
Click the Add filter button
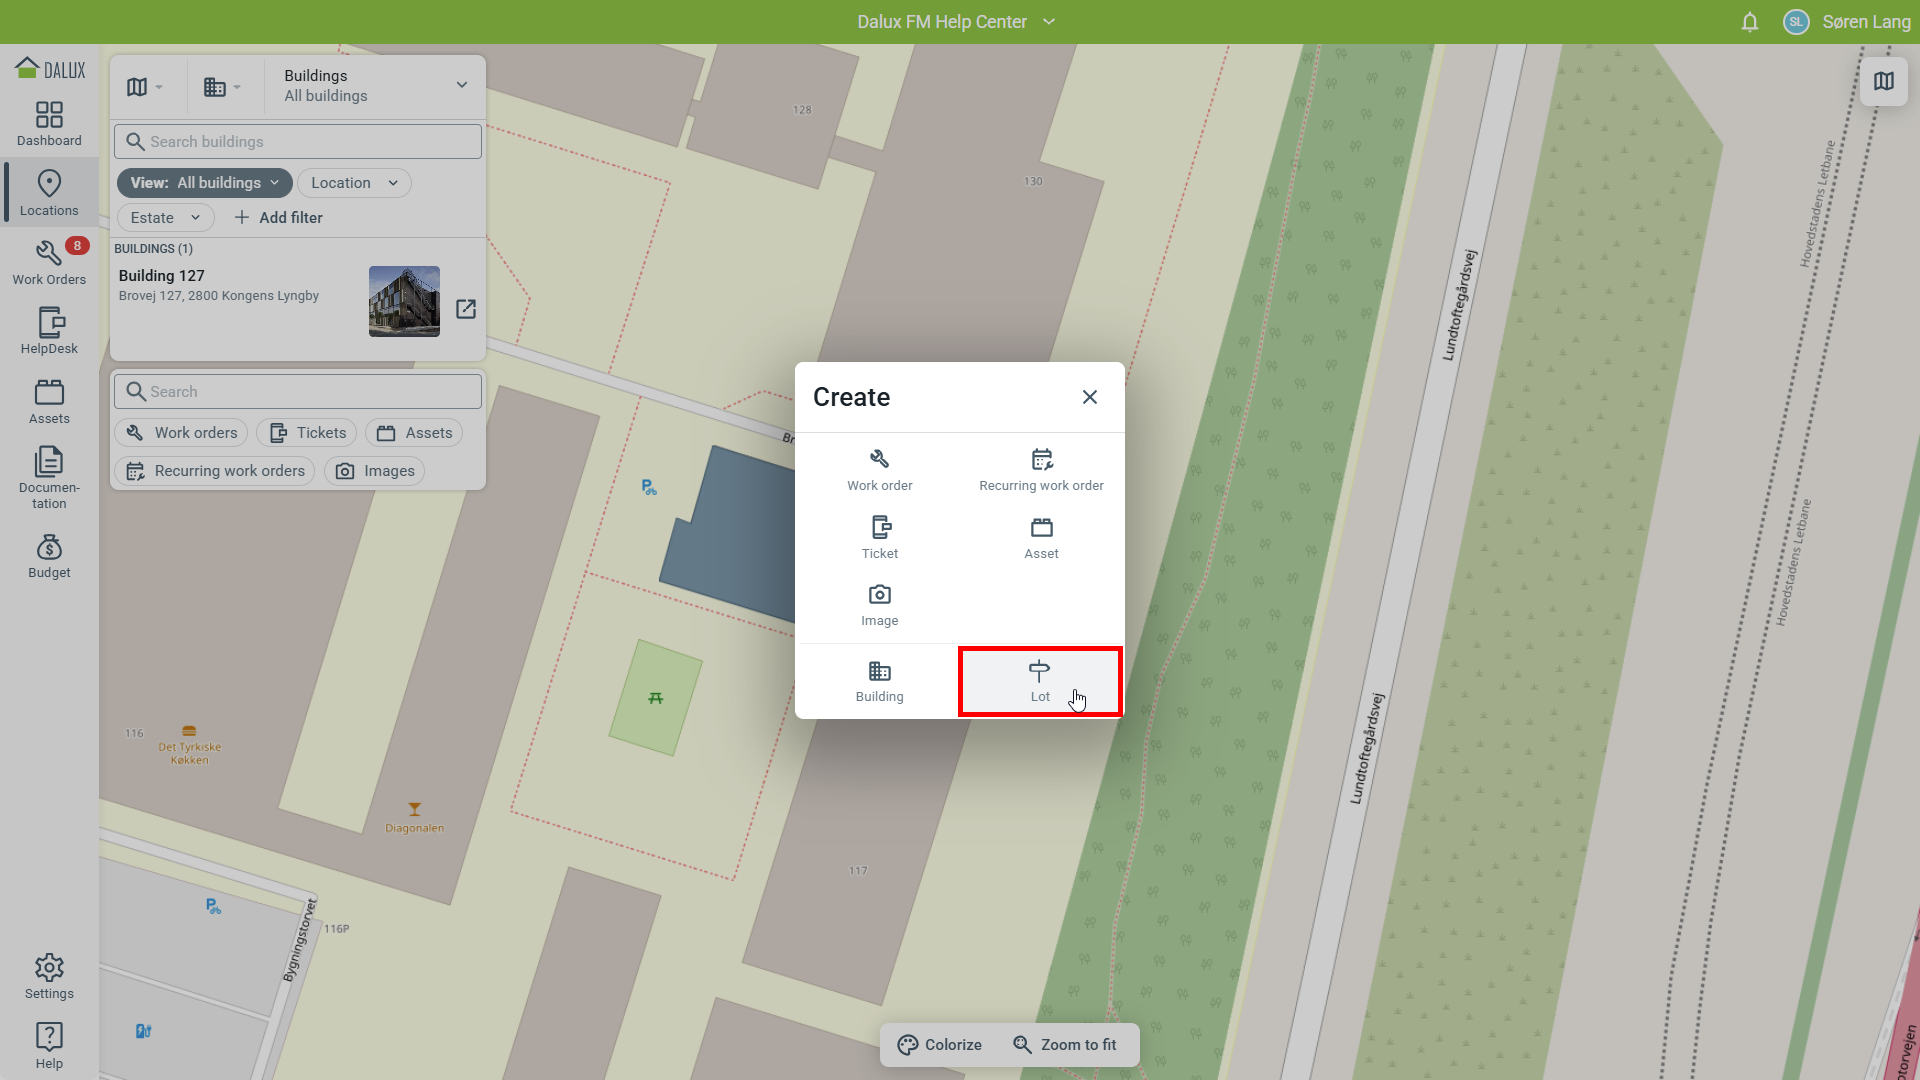(278, 218)
